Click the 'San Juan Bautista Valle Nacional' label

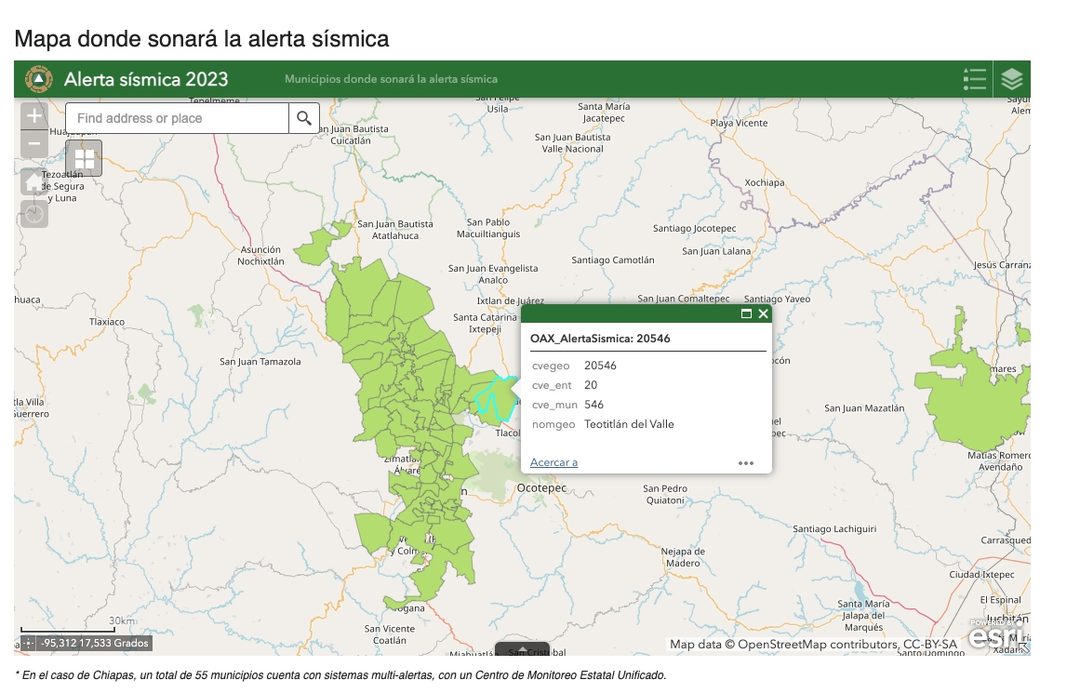point(572,143)
